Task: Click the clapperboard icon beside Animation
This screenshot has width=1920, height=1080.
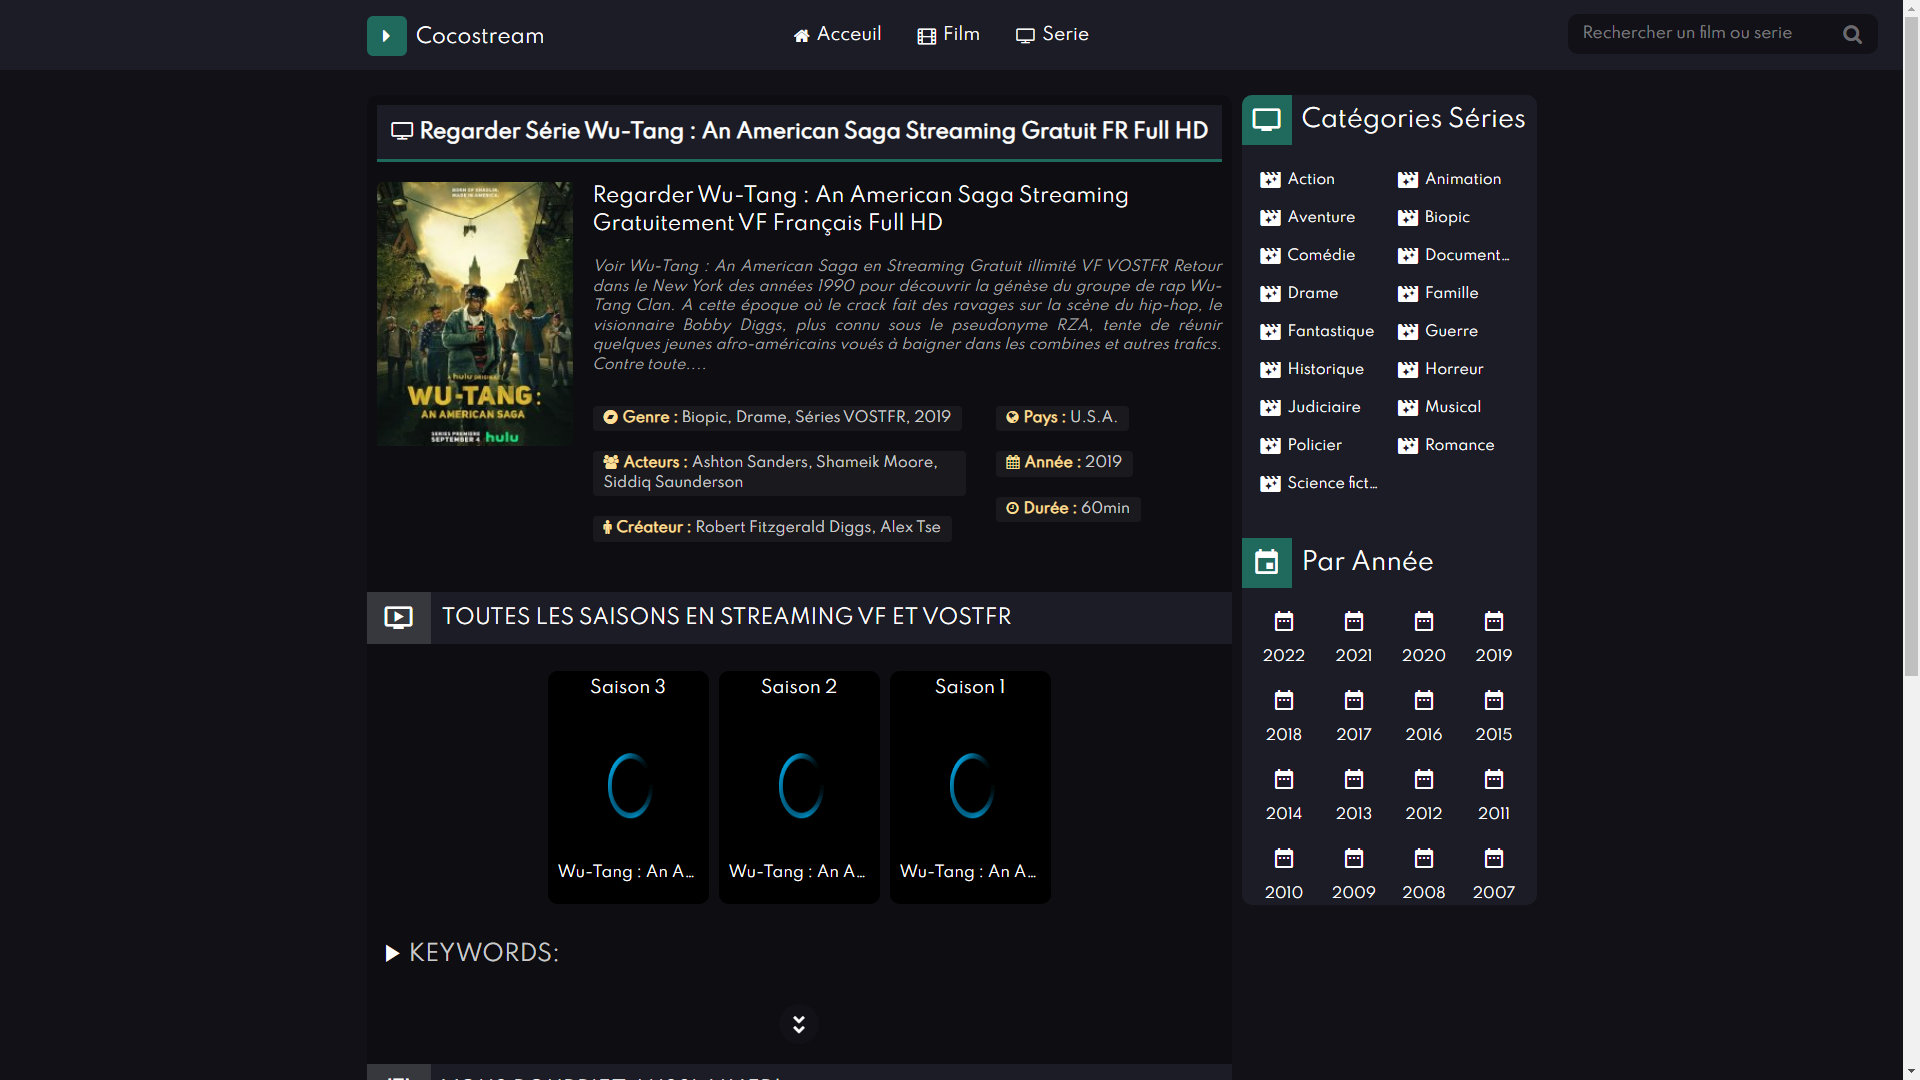Action: [x=1408, y=180]
